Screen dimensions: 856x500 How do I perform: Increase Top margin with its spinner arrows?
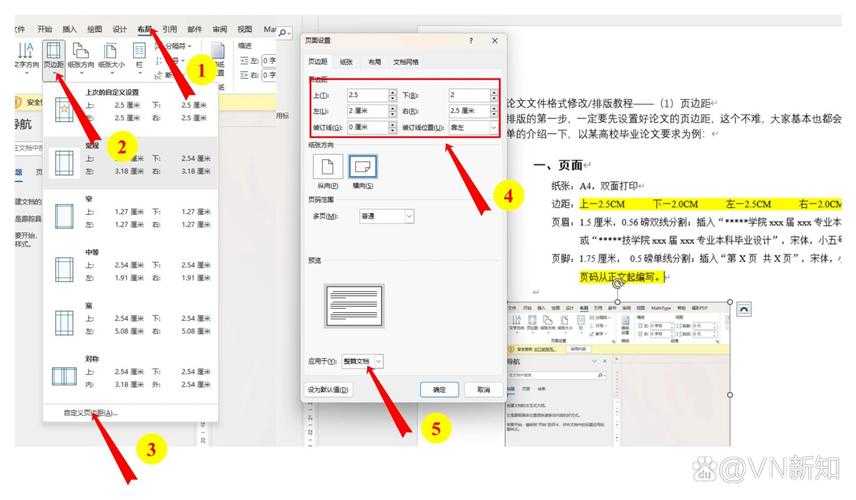[x=393, y=95]
